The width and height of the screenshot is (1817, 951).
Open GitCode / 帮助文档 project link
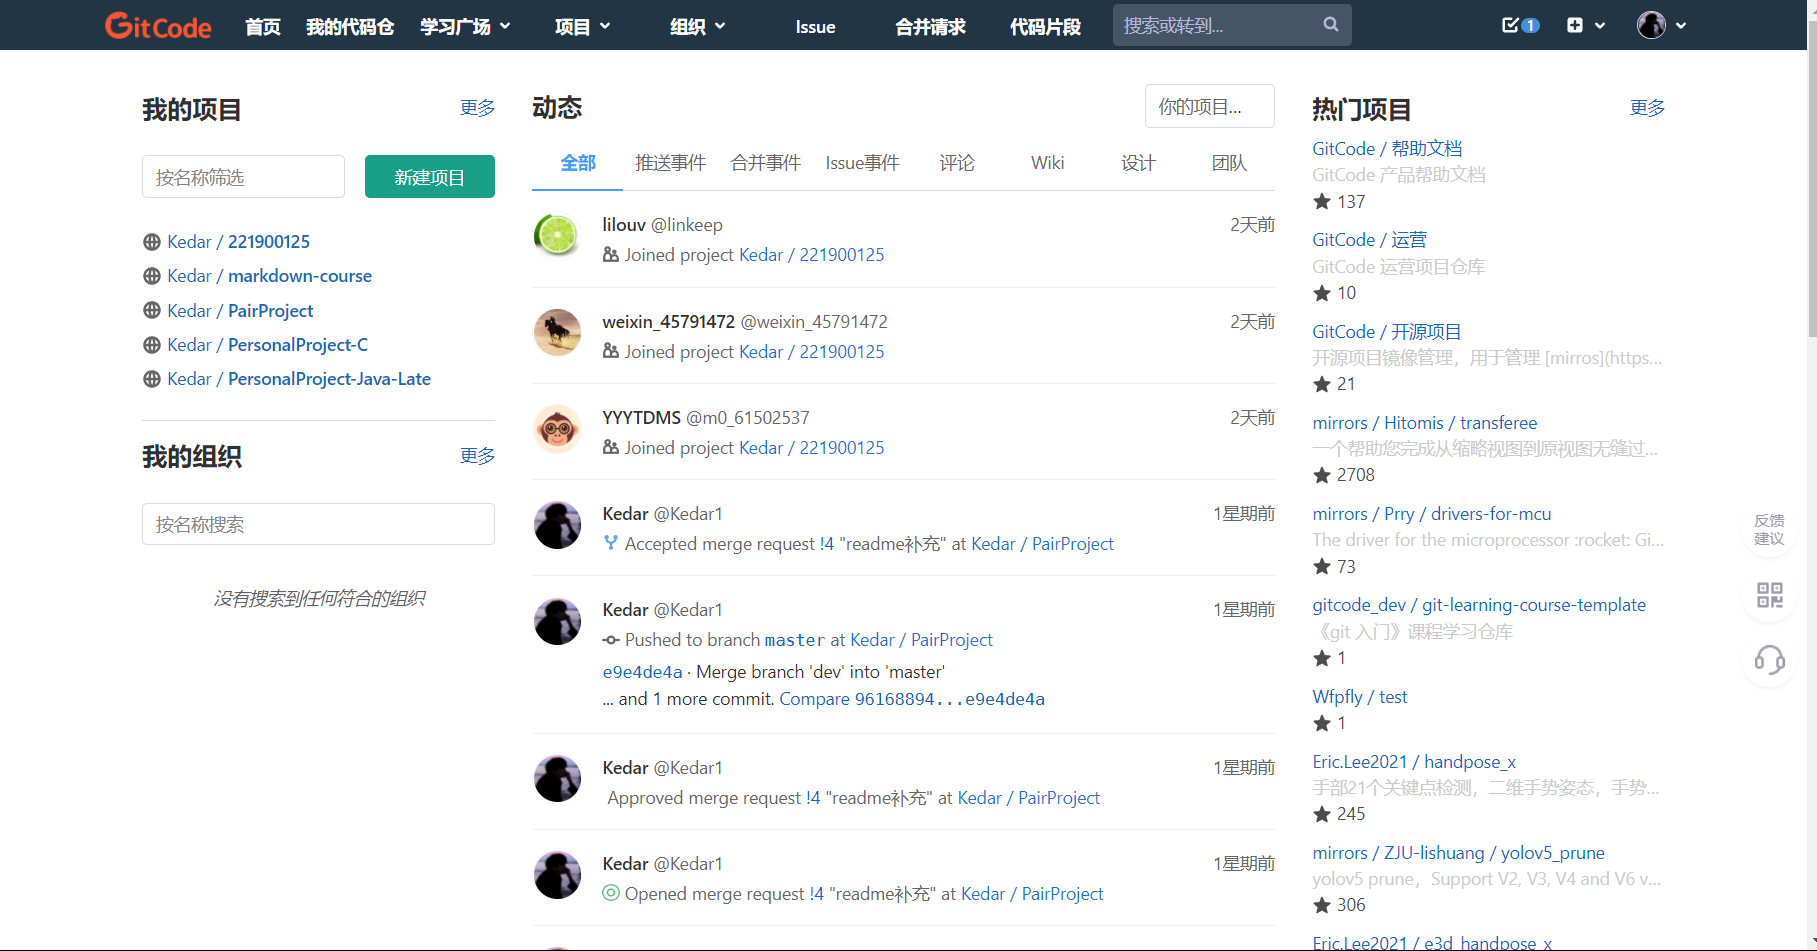click(1387, 149)
